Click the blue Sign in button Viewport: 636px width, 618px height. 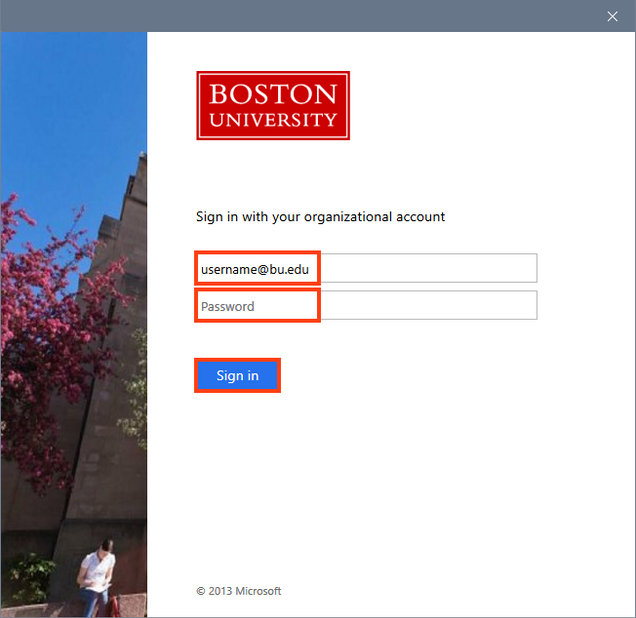237,376
